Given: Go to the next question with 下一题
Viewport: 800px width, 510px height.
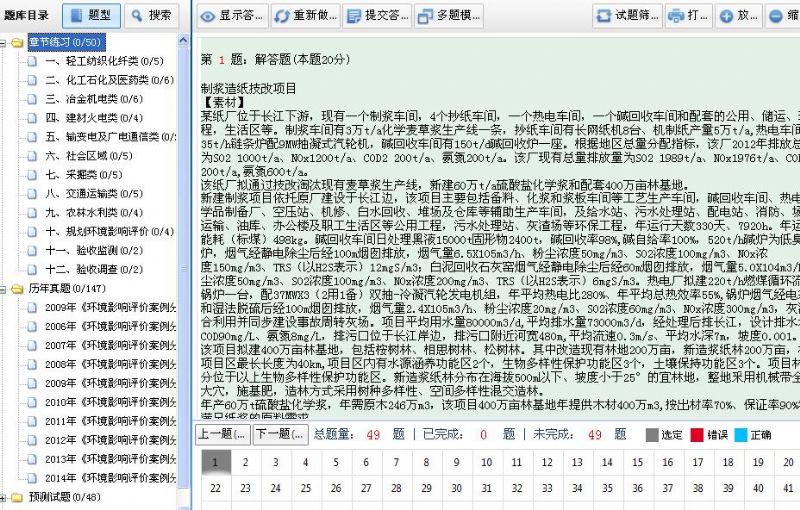Looking at the screenshot, I should click(277, 435).
